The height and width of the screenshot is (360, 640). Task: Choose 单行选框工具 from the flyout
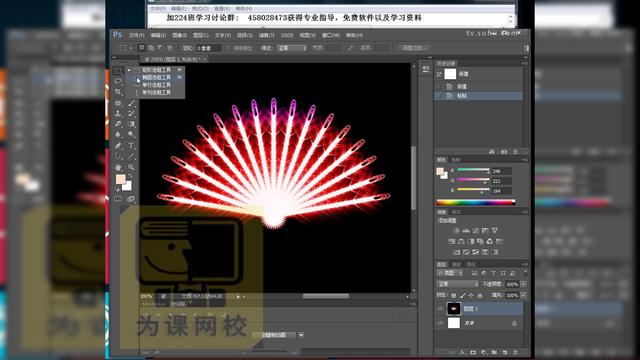(156, 85)
